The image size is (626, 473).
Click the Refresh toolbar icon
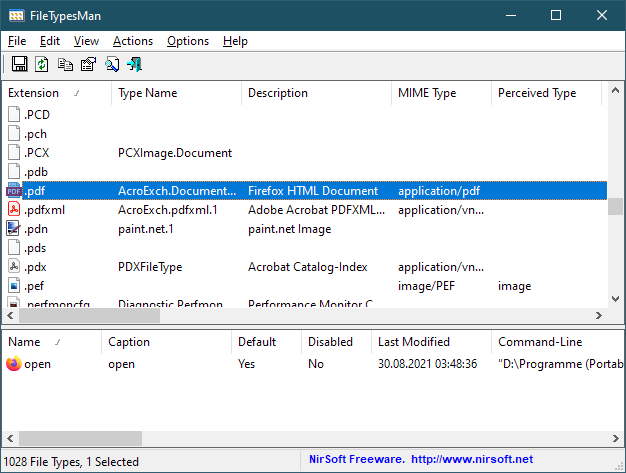tap(42, 65)
